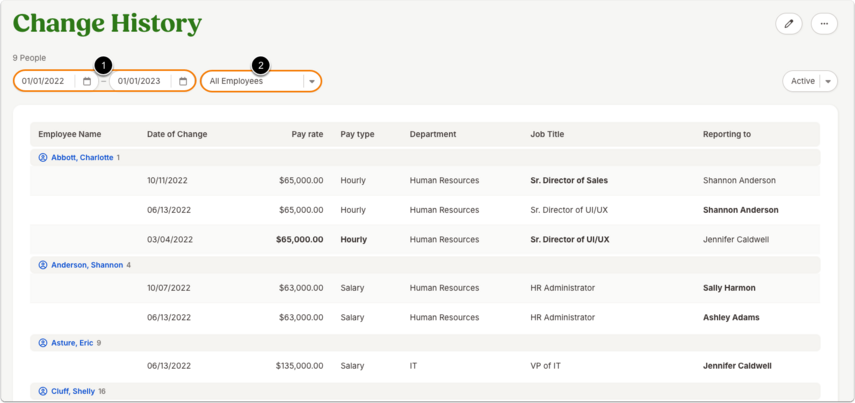Sort by Date of Change column header
This screenshot has height=403, width=855.
tap(177, 134)
